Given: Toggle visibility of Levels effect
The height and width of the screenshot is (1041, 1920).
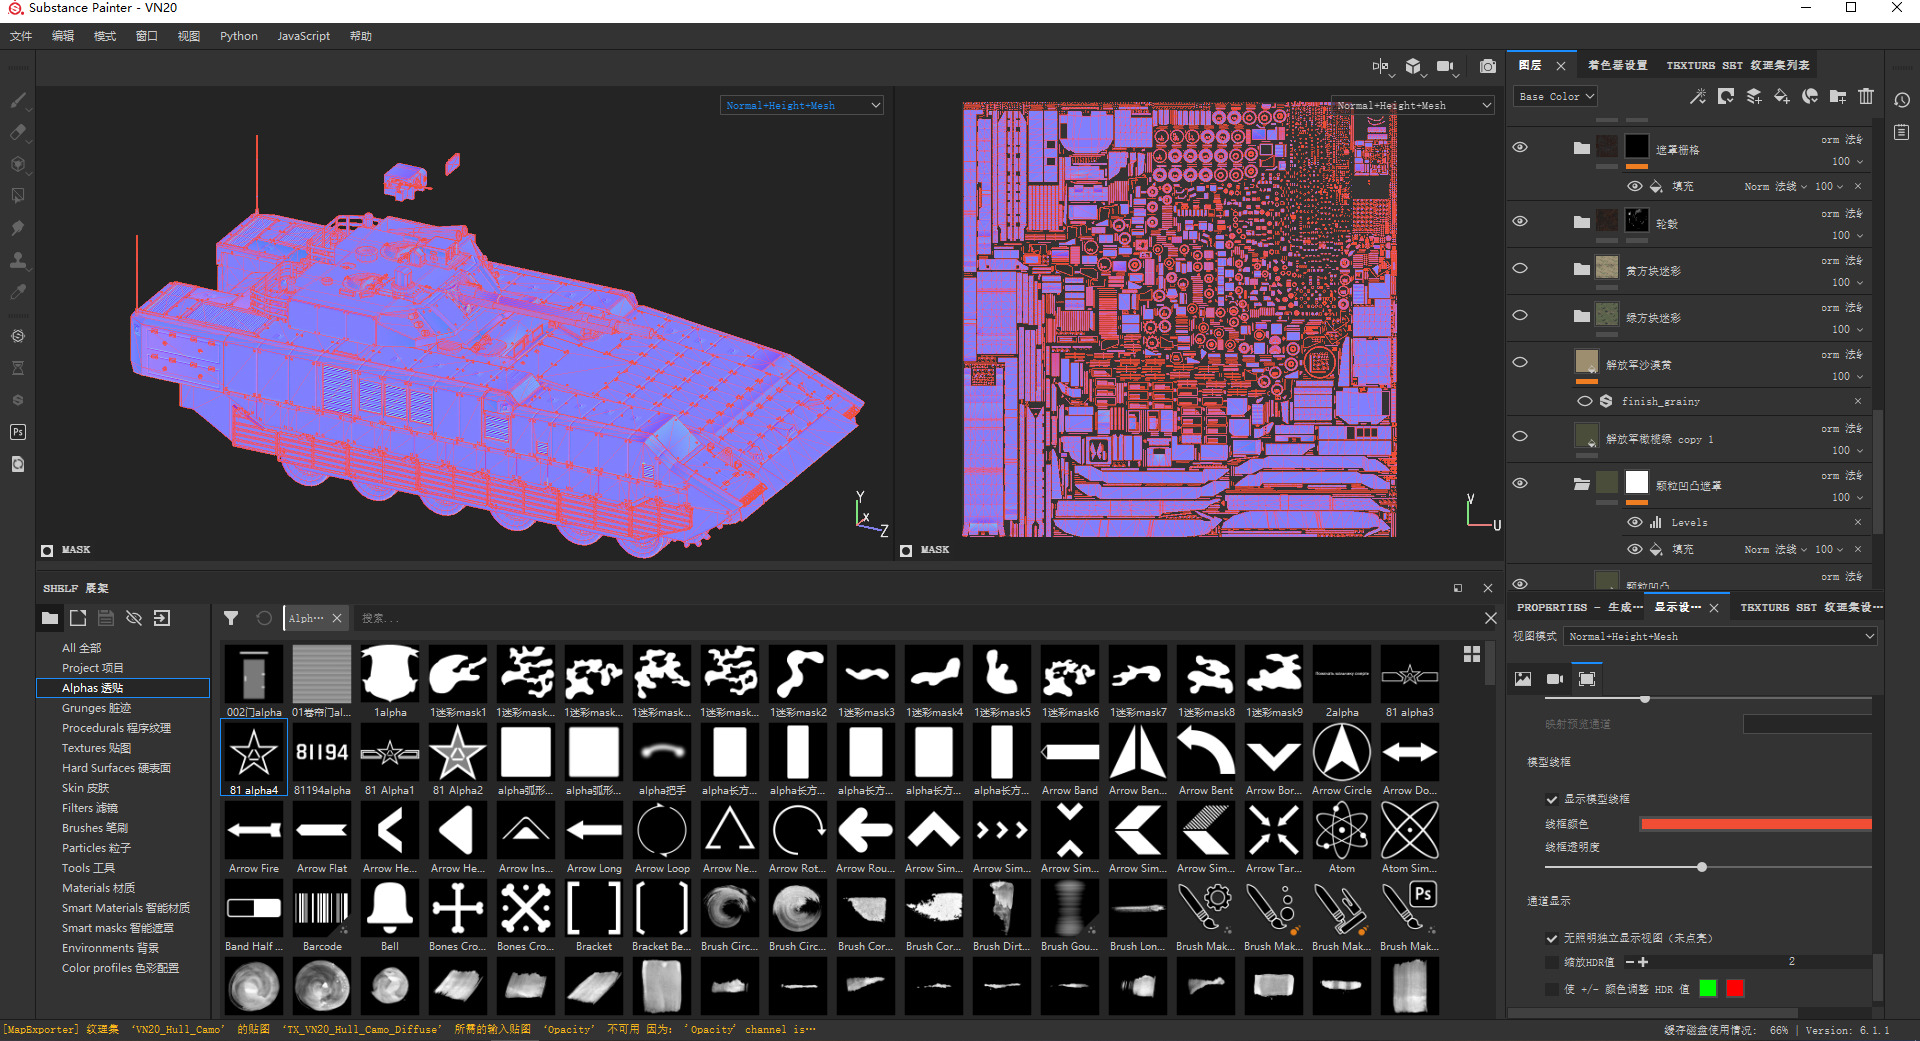Looking at the screenshot, I should 1635,522.
